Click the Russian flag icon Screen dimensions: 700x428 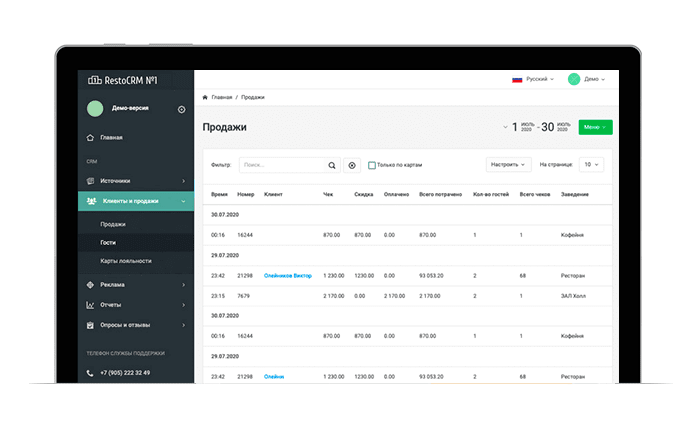tap(517, 79)
